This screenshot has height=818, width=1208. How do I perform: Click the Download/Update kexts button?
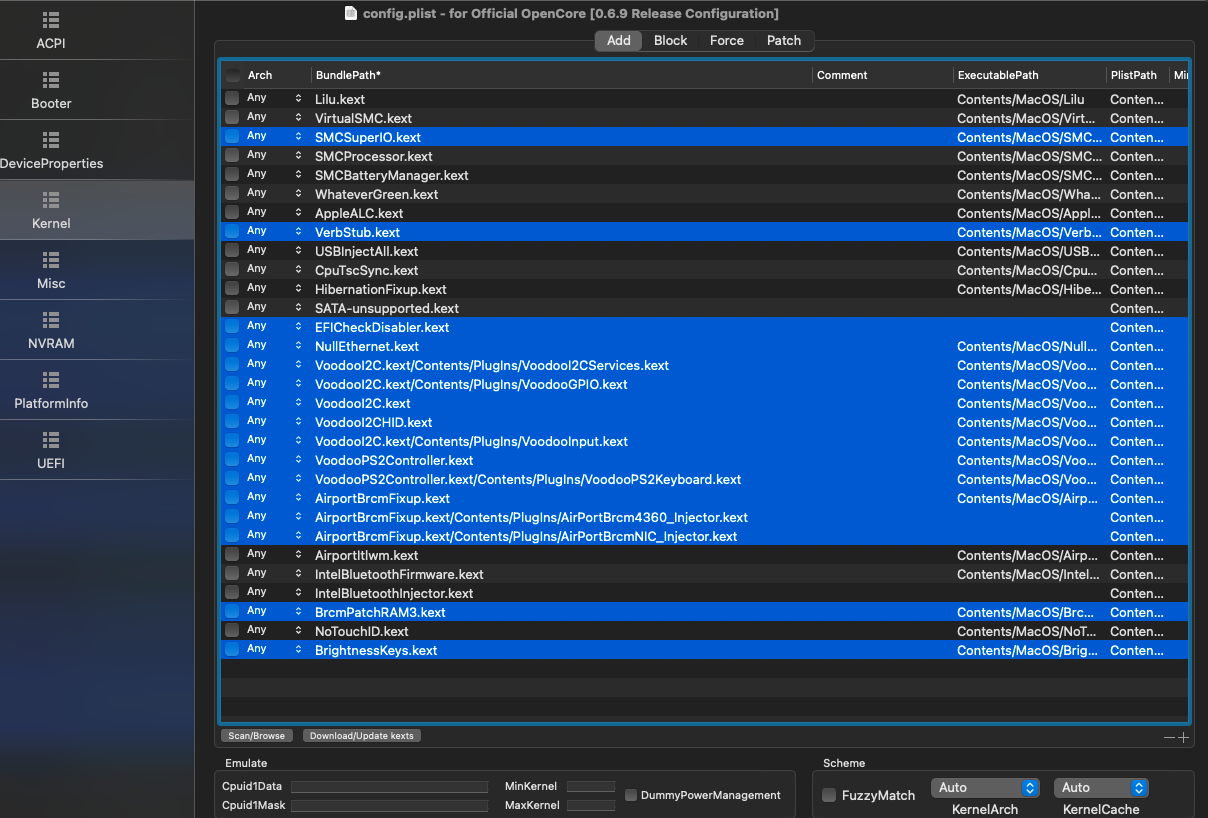click(x=362, y=736)
